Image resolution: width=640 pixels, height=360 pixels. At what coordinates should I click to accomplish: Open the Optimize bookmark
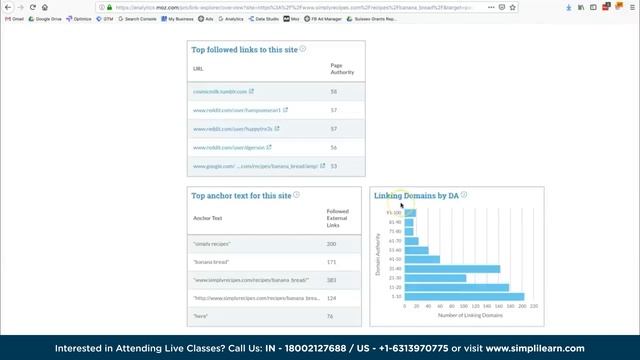click(79, 19)
